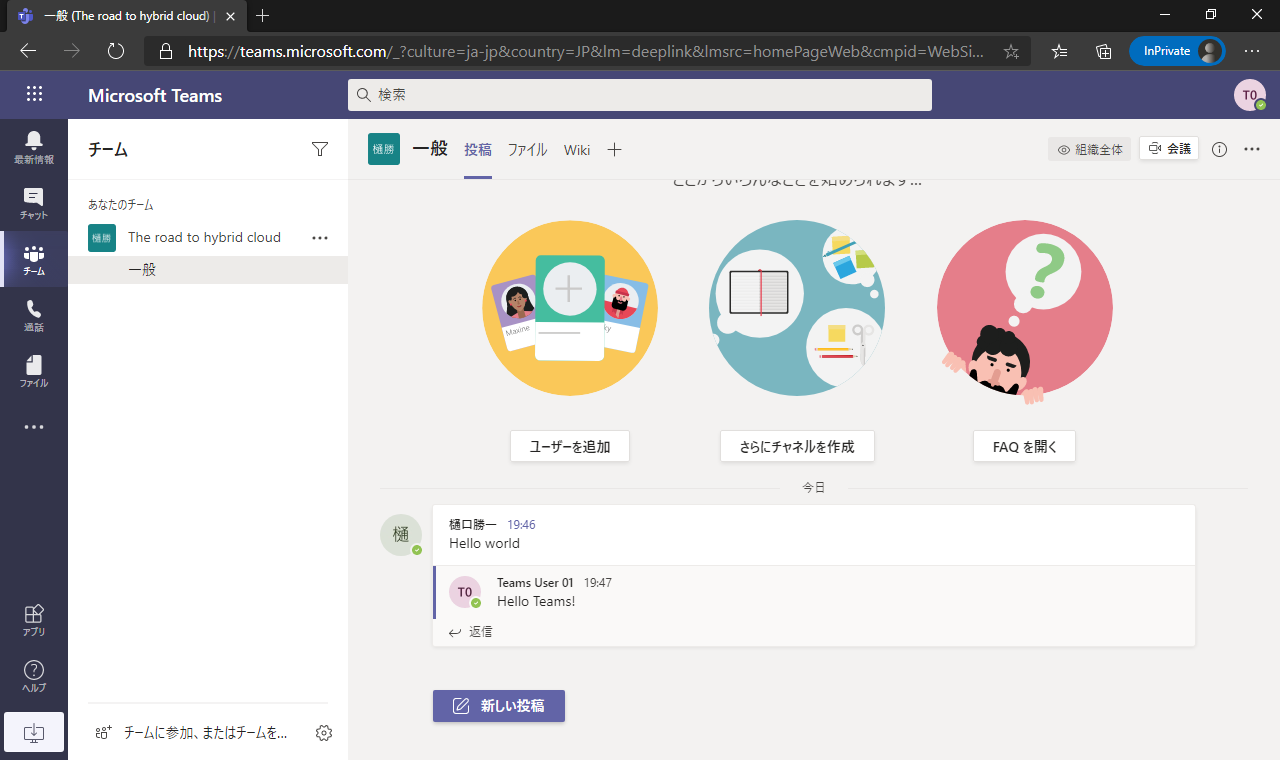Image resolution: width=1280 pixels, height=760 pixels.
Task: Click the 樋 avatar of 樋口勝一's post
Action: [x=401, y=535]
